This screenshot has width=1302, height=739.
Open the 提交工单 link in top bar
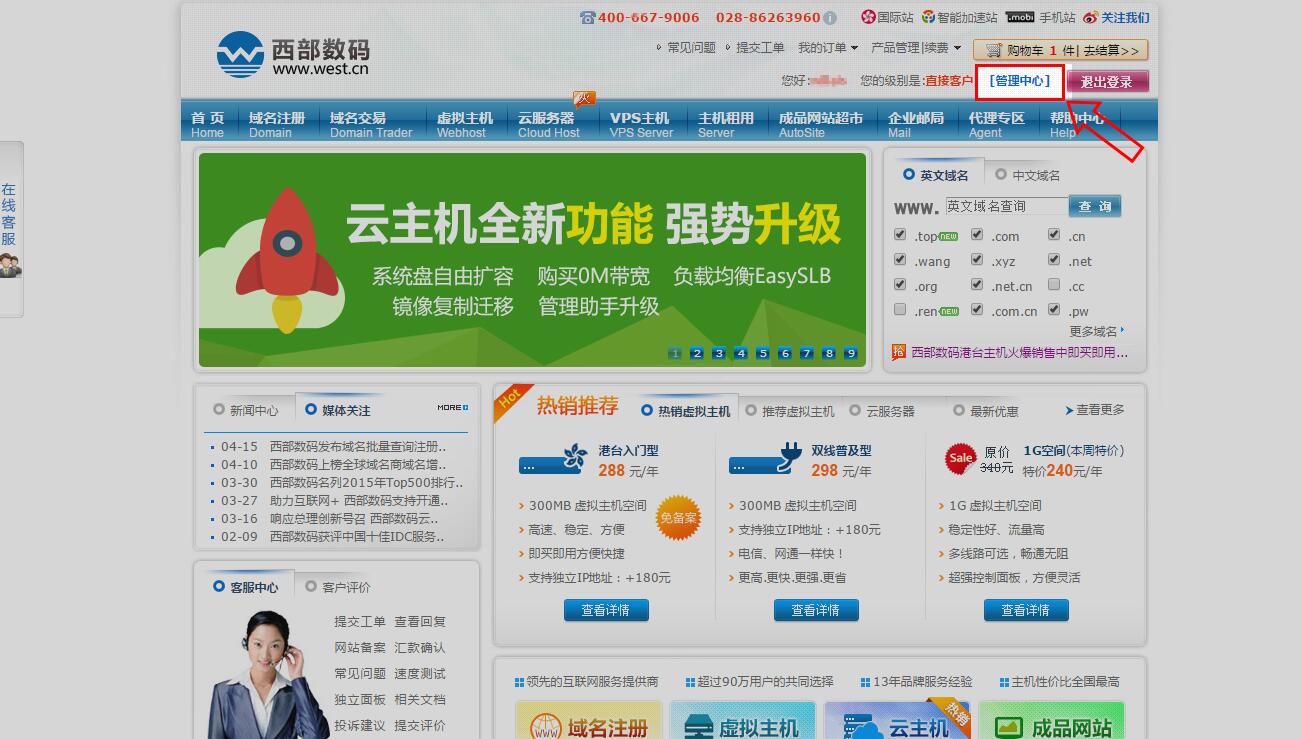point(760,47)
